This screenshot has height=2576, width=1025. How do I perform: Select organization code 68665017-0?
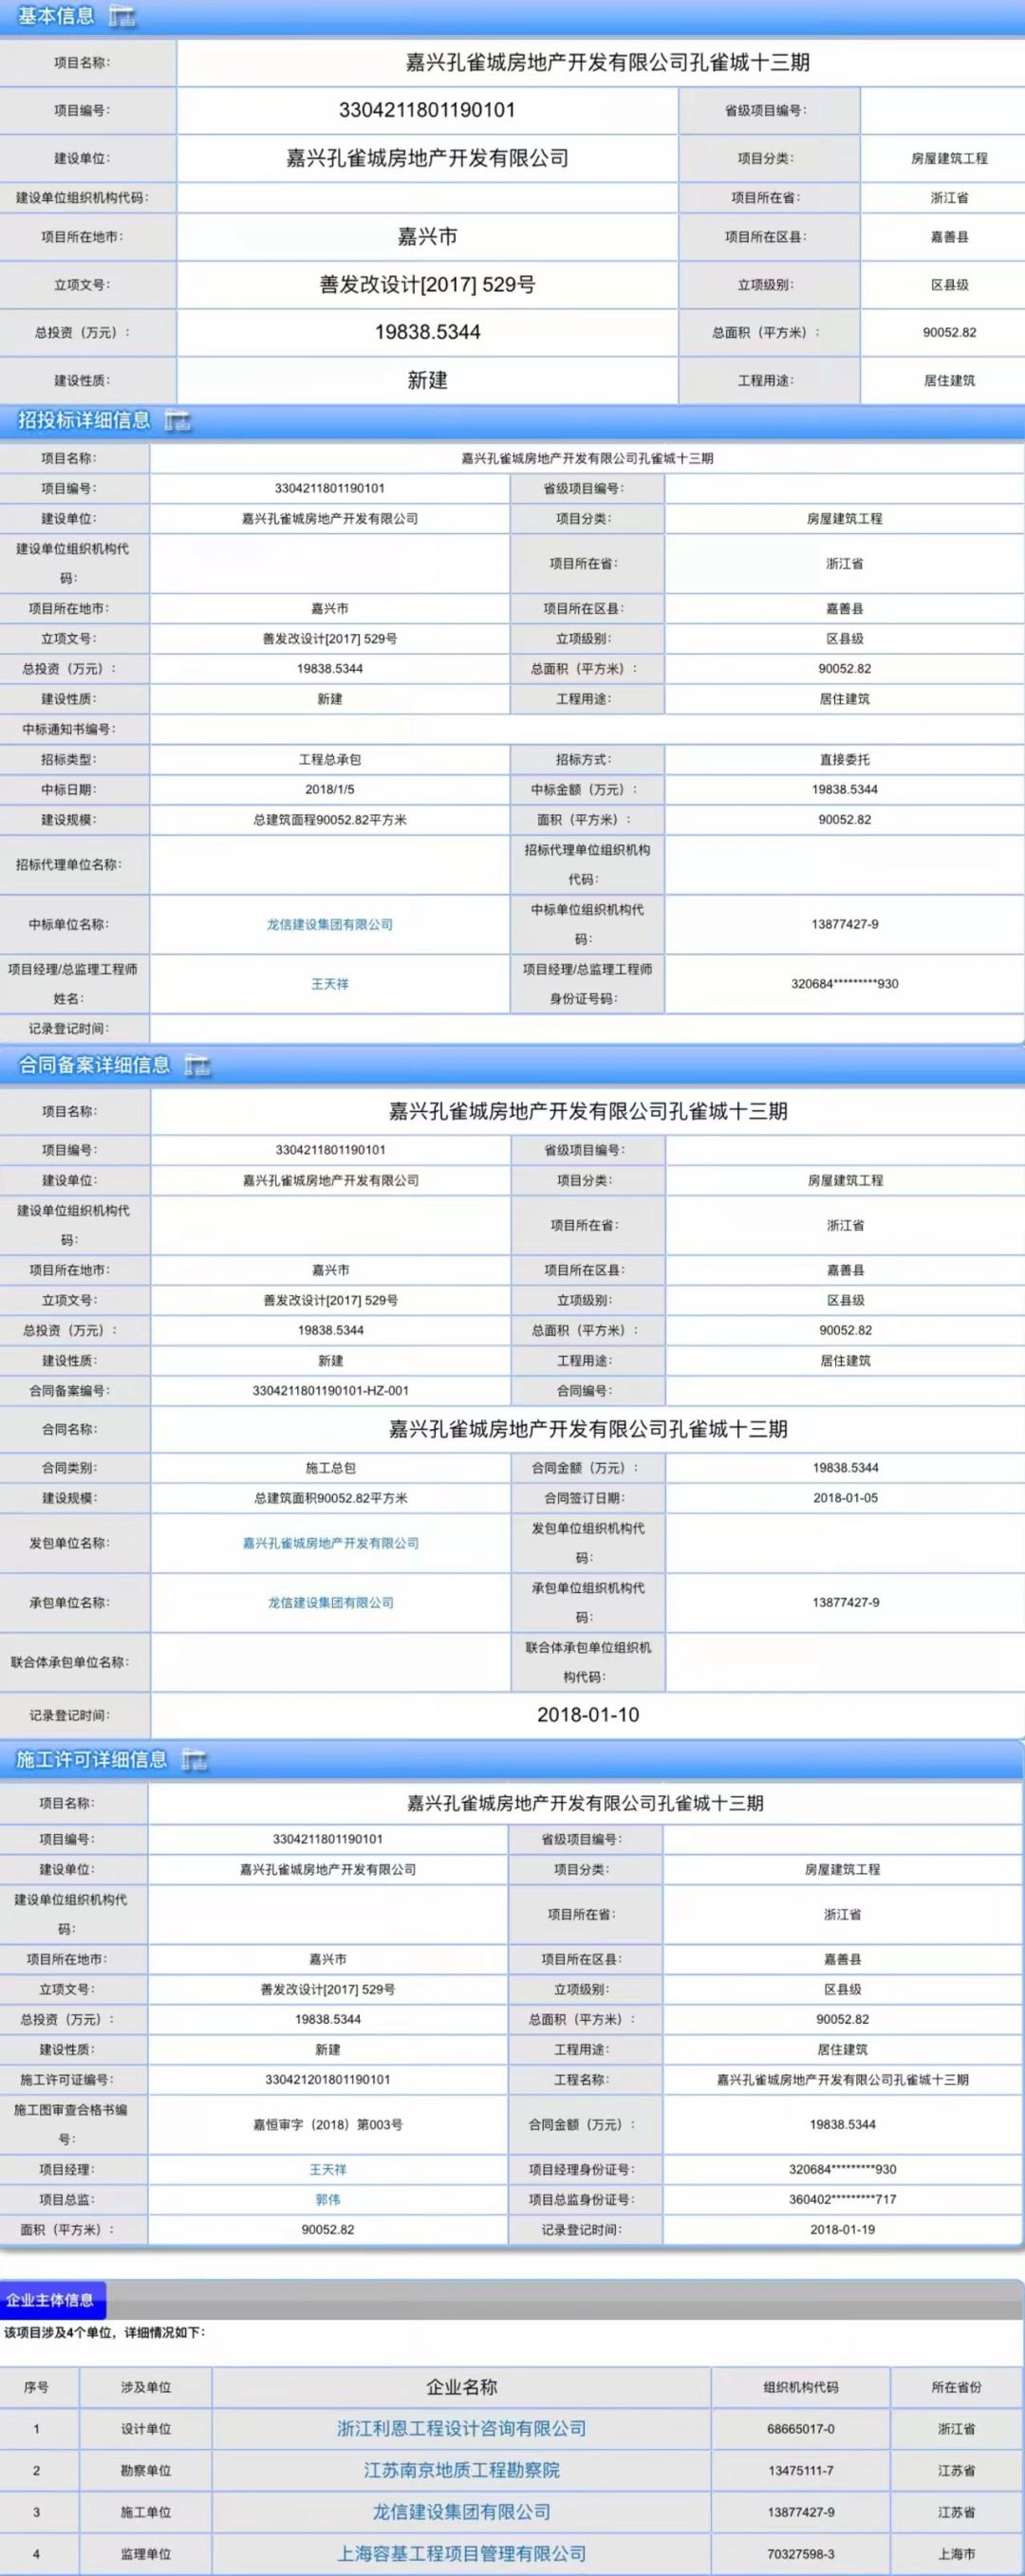coord(801,2428)
